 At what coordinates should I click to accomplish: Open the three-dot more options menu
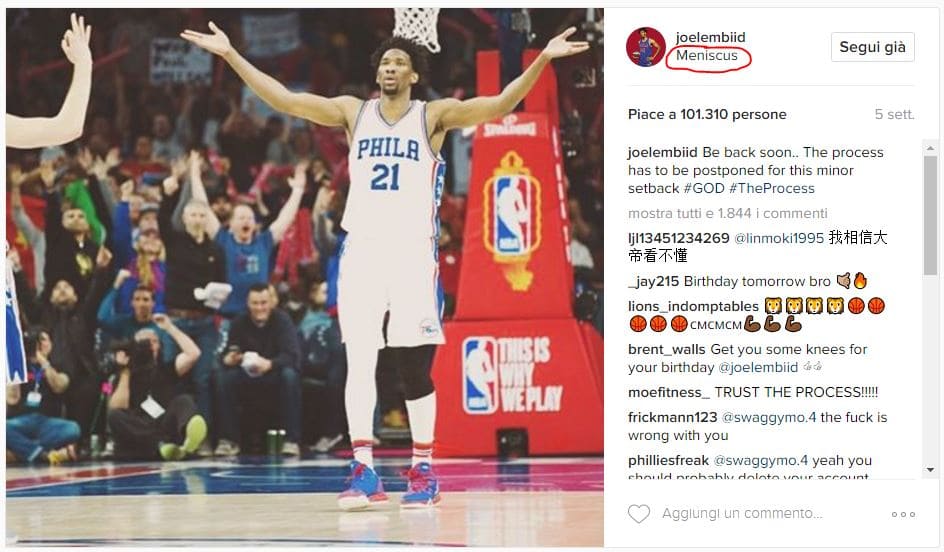903,514
